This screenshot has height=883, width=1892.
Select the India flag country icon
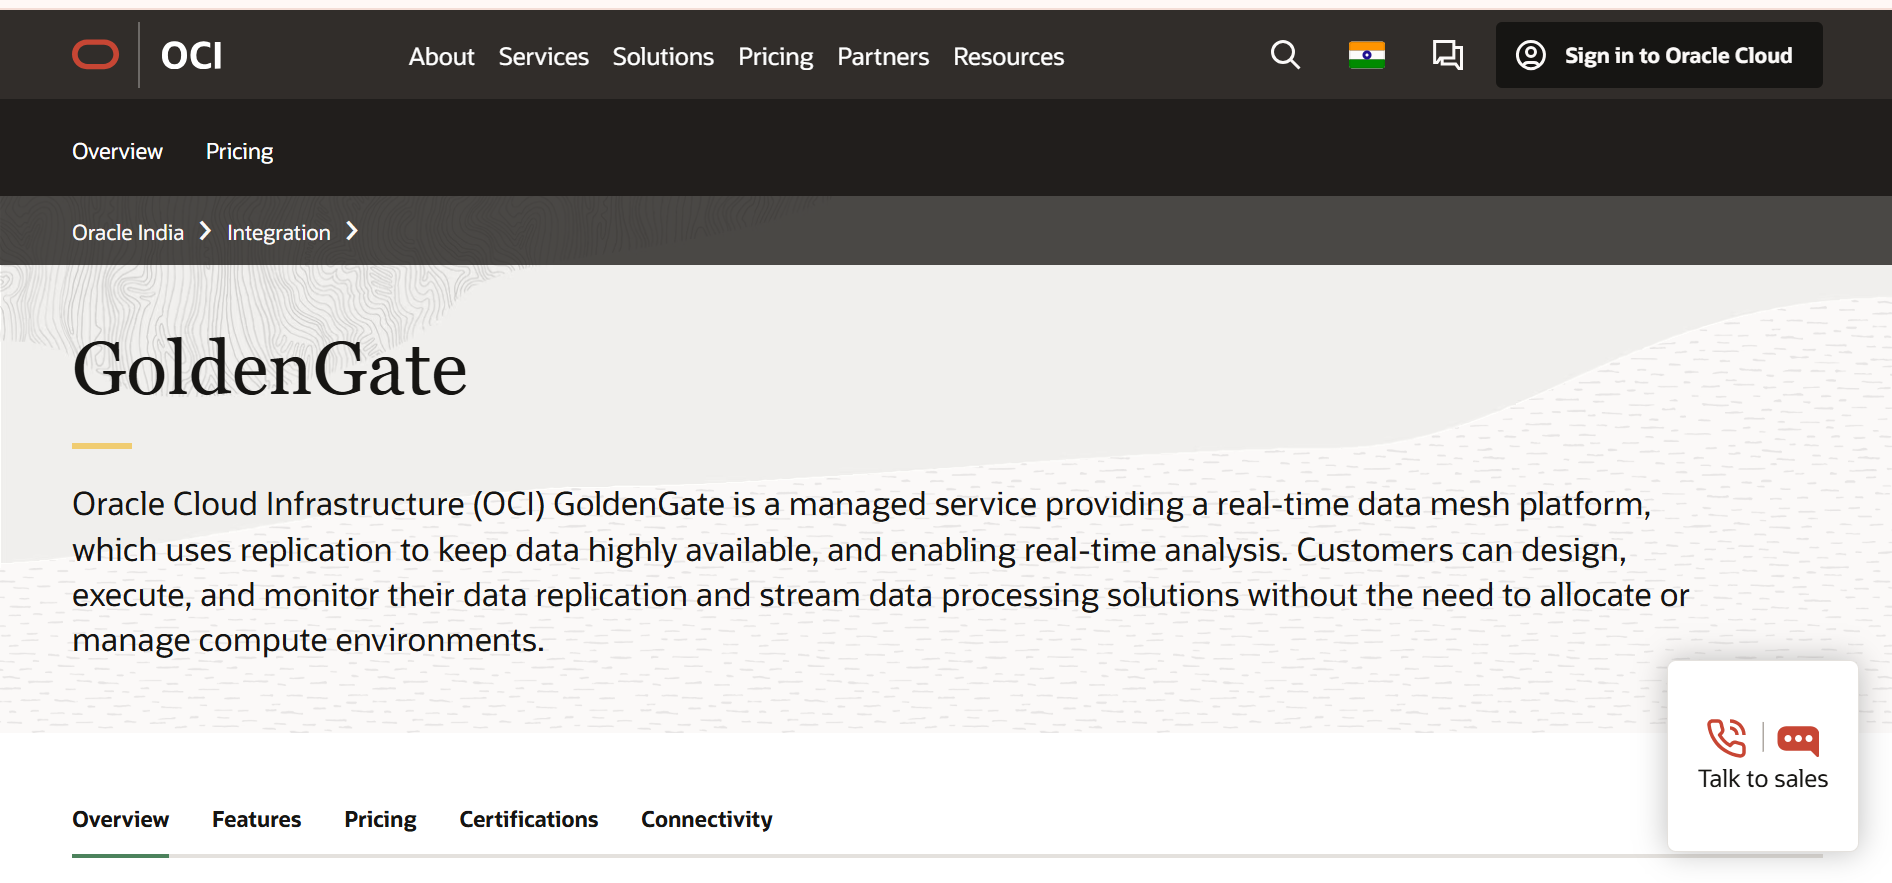(x=1366, y=55)
